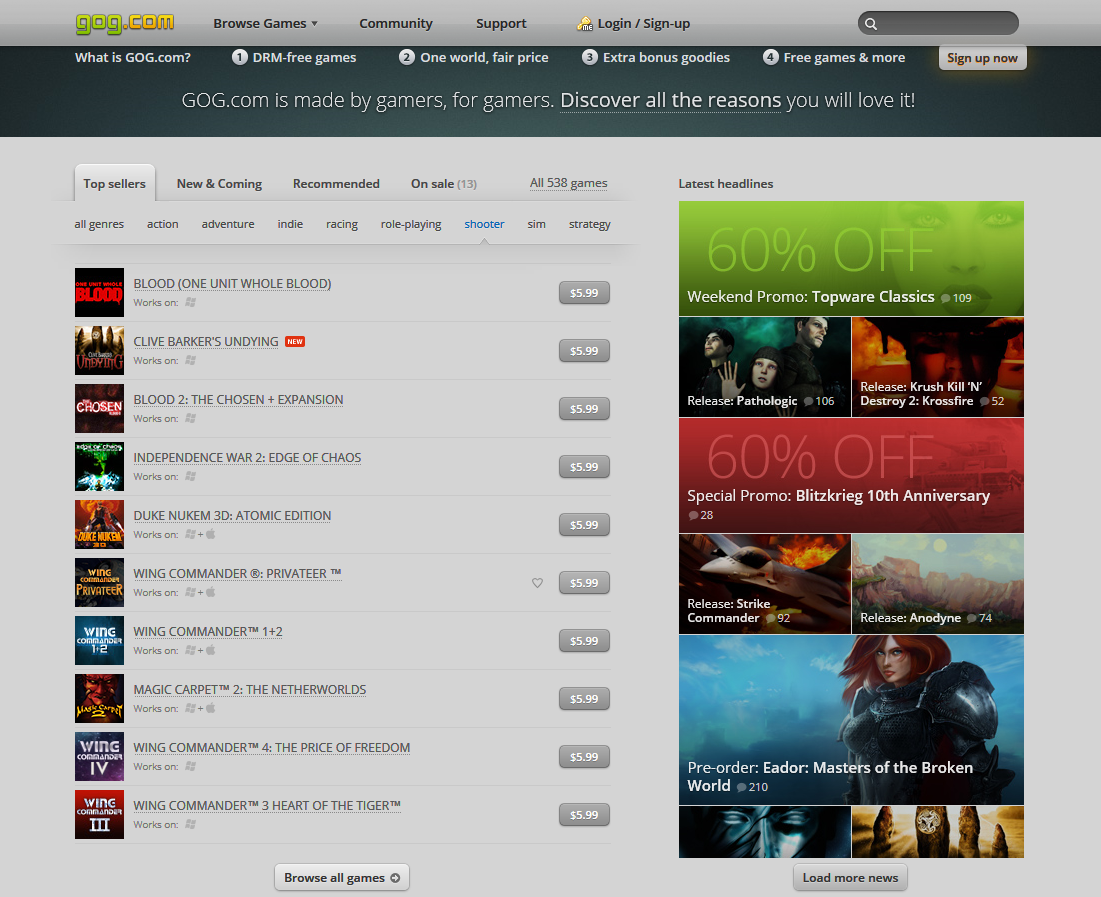Screen dimensions: 1101x897
Task: Click the Duke Nukem 3D cover icon
Action: pos(99,524)
